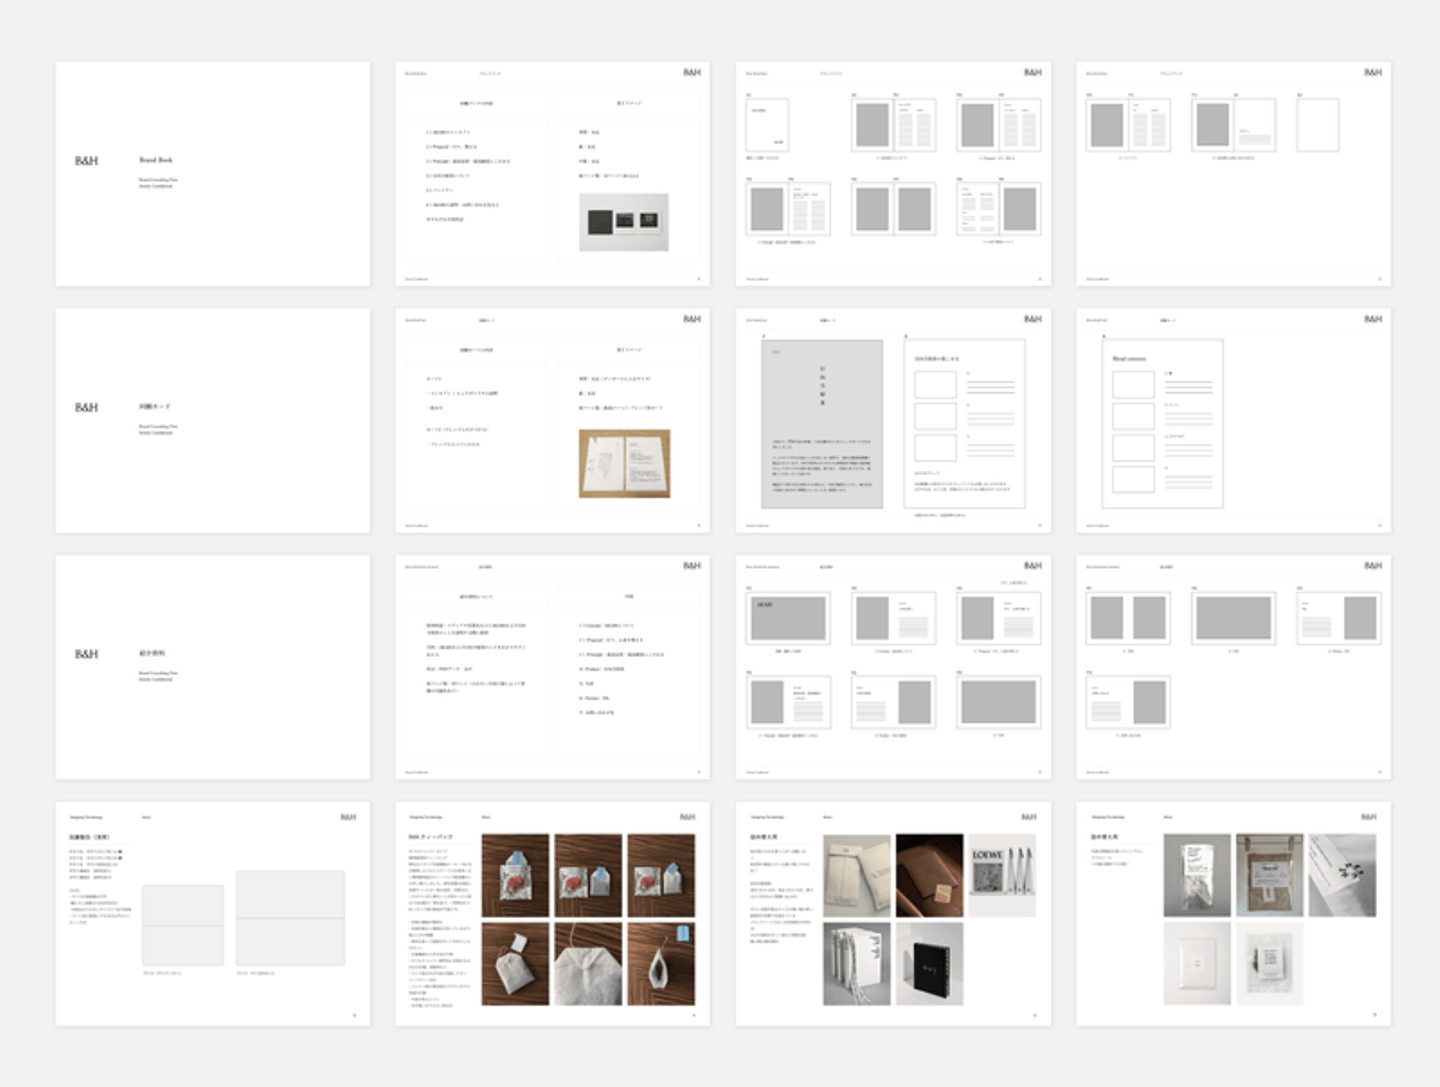Click the brown kraft pouch photo
This screenshot has height=1087, width=1440.
coord(1270,876)
